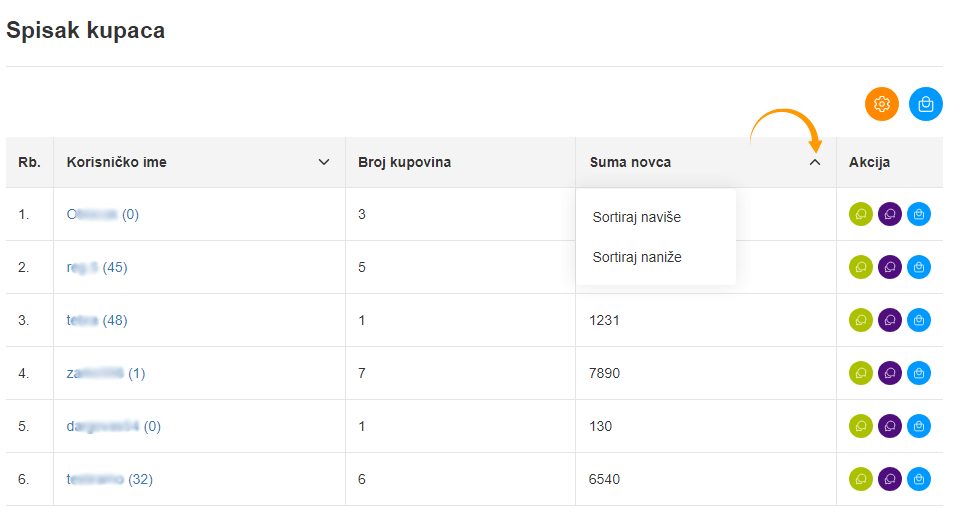Image resolution: width=963 pixels, height=518 pixels.
Task: Click the green chat icon in row 1
Action: coord(860,214)
